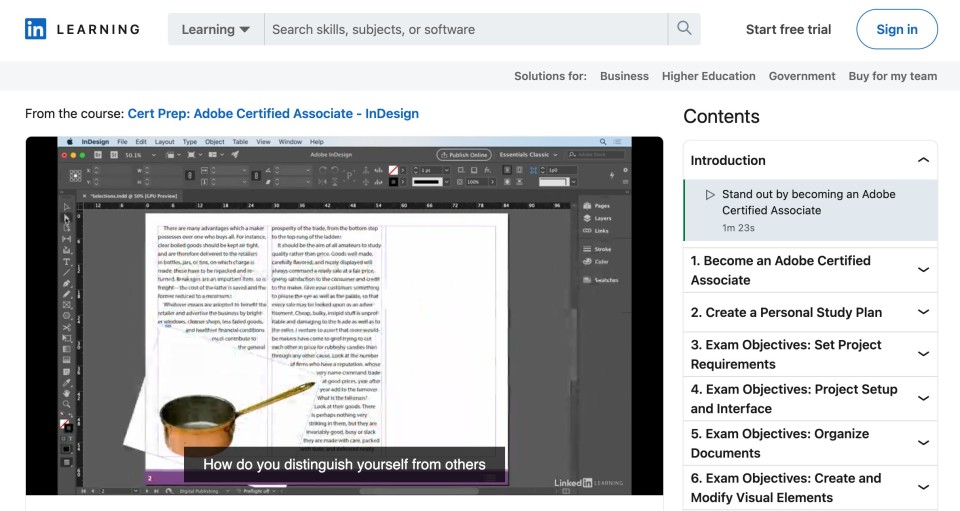The image size is (960, 511).
Task: Click the InDesign reference point locator grid
Action: [75, 176]
